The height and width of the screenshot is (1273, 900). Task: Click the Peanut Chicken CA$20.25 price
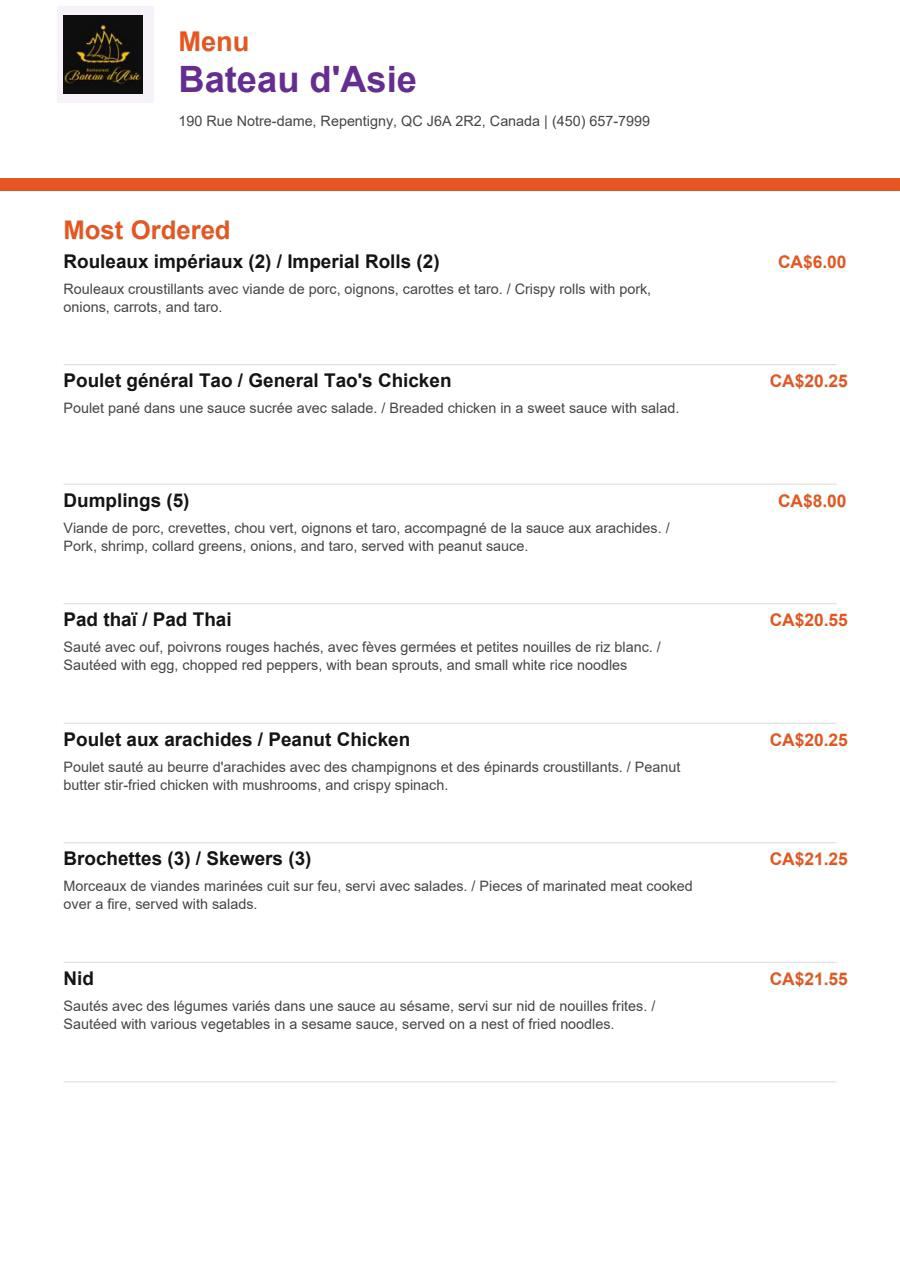coord(808,740)
